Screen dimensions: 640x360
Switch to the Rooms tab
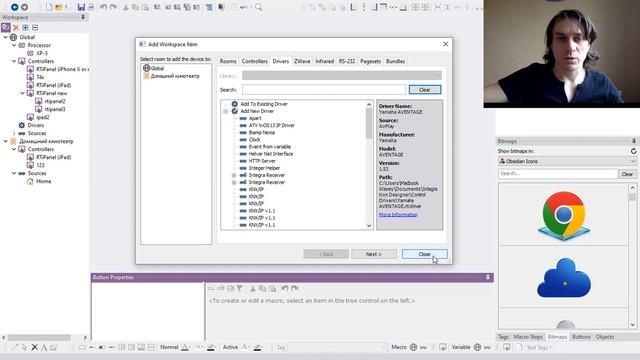(228, 61)
